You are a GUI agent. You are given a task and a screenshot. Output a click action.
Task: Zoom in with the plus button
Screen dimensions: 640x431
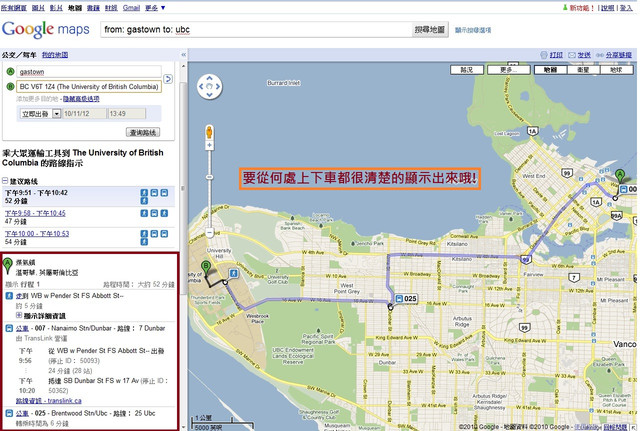[209, 145]
